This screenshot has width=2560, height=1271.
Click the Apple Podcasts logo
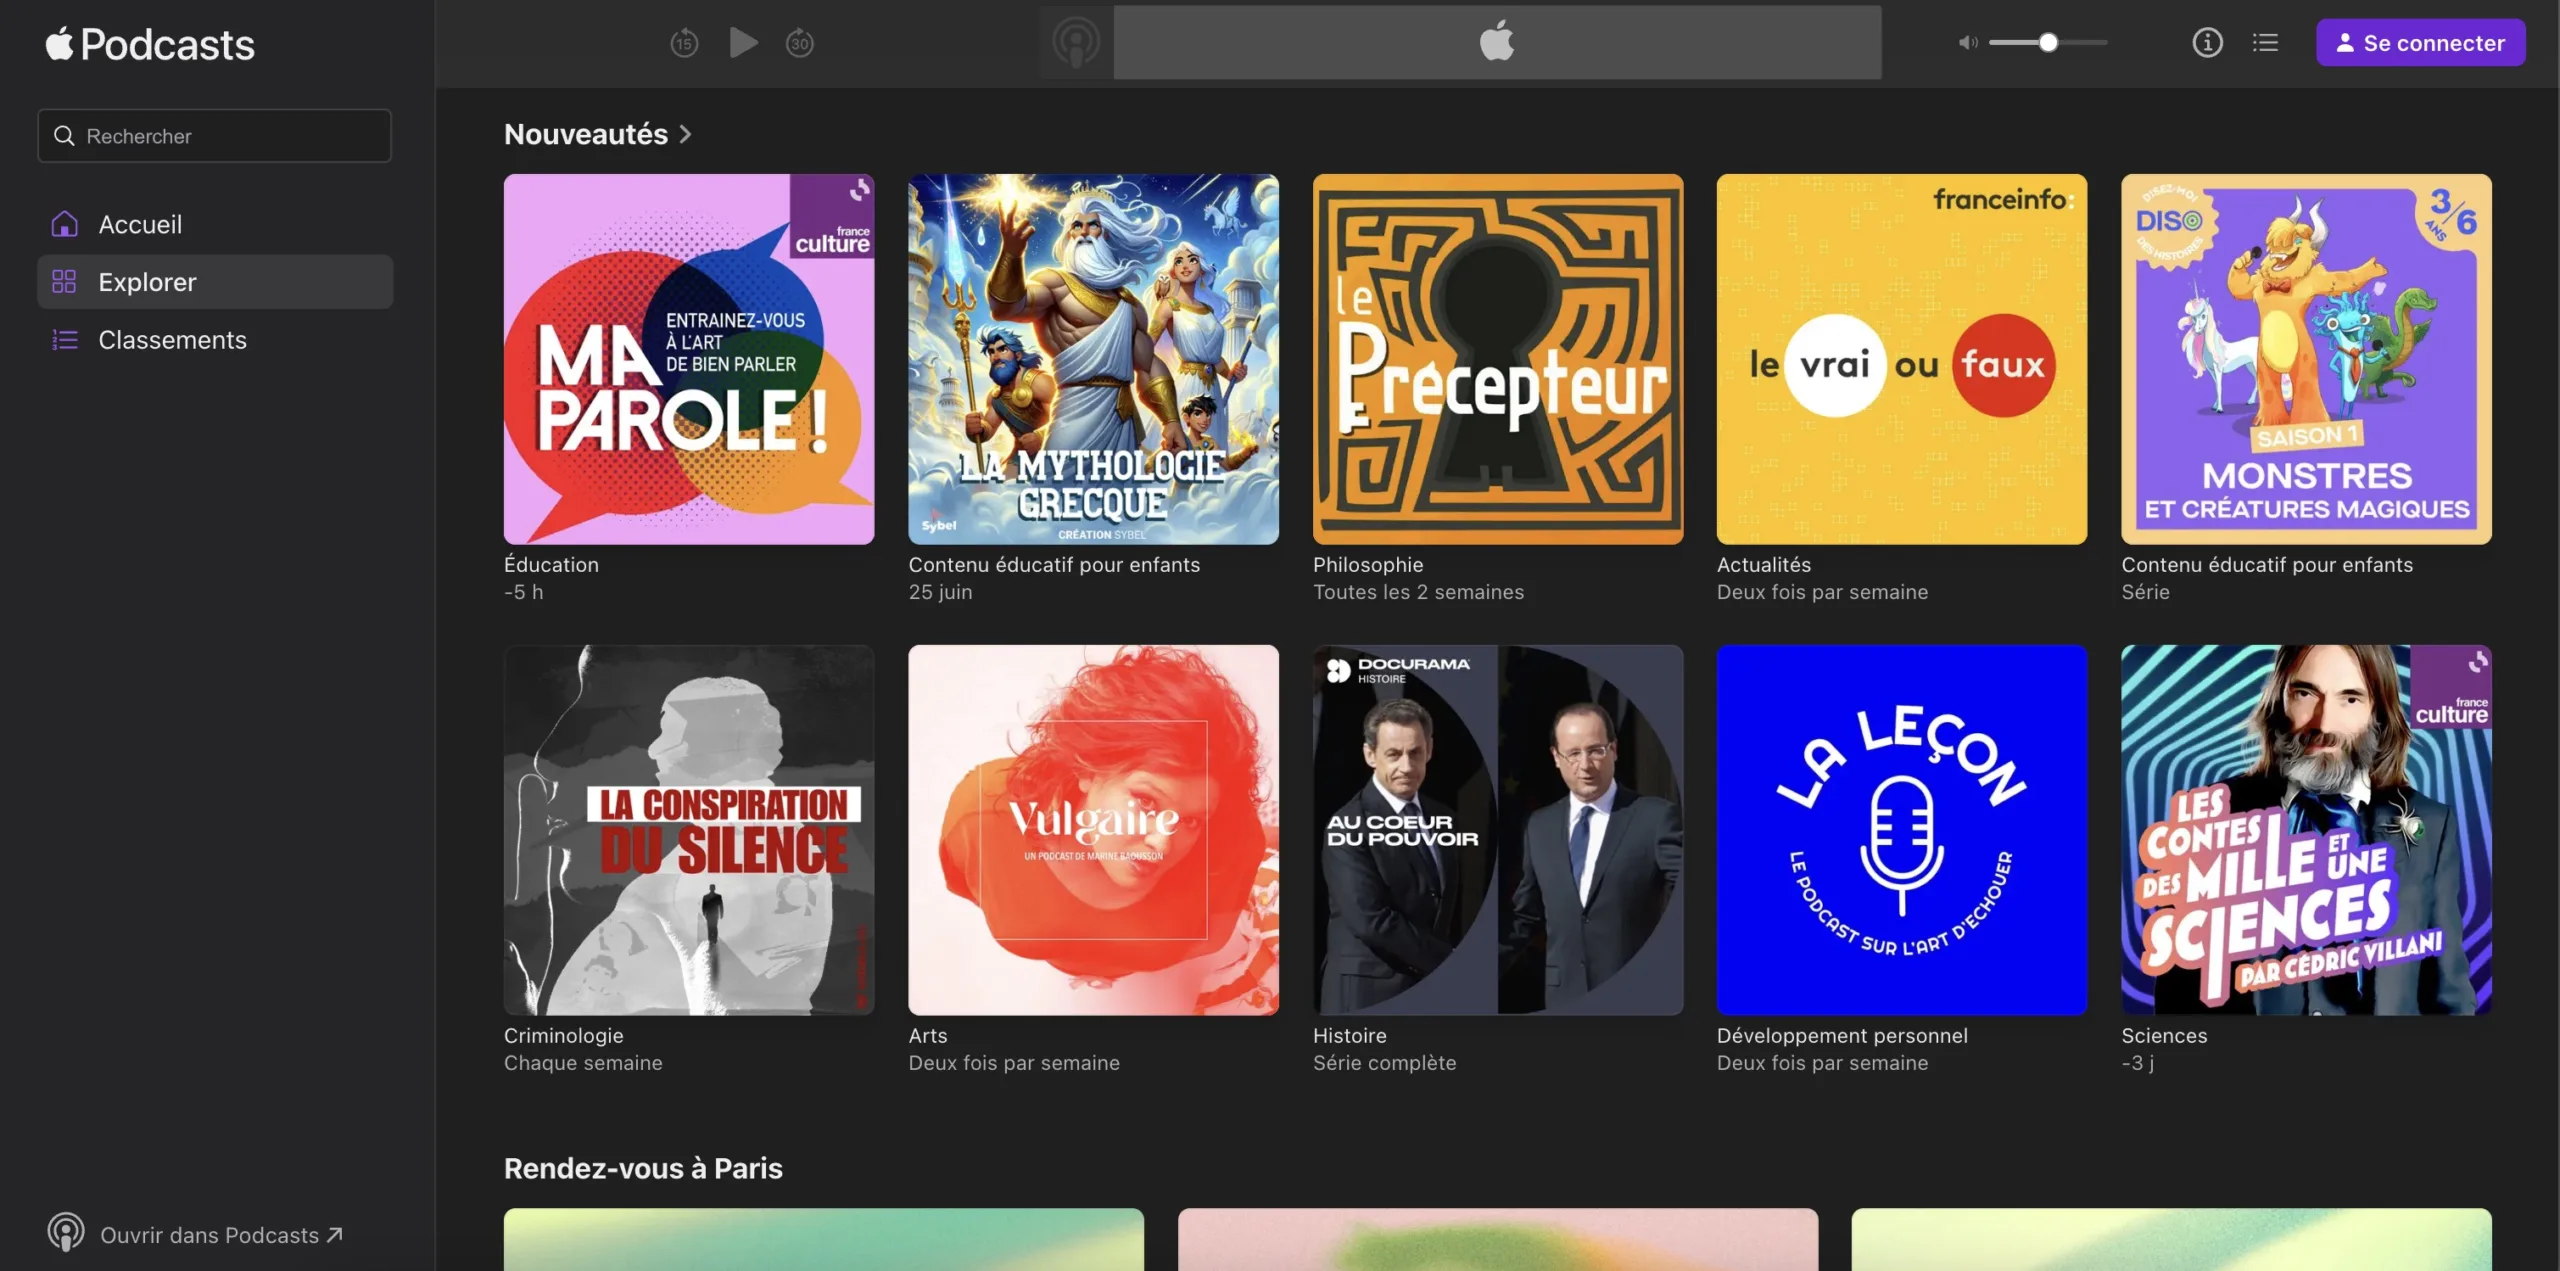coord(150,44)
